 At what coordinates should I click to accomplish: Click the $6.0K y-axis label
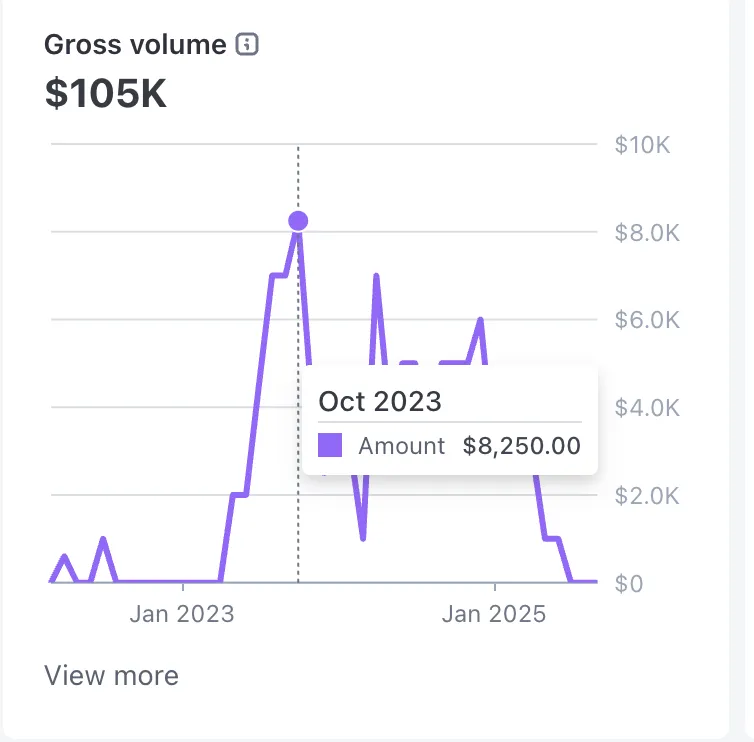(x=647, y=320)
